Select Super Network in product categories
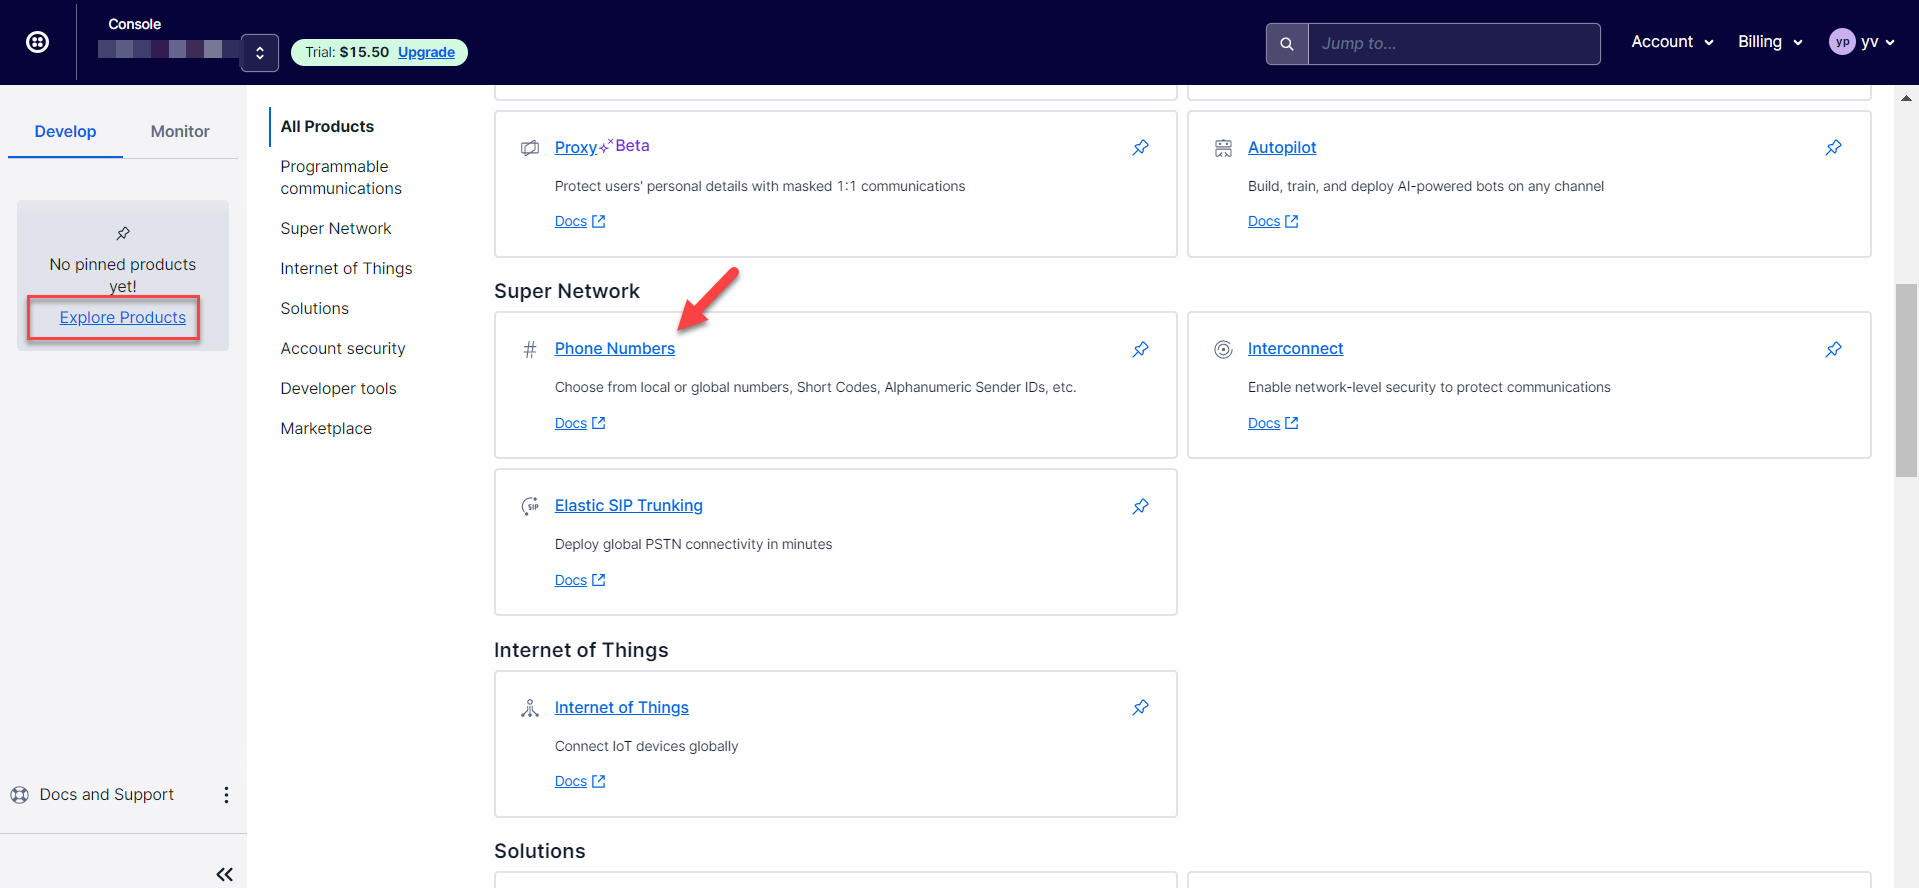 coord(336,229)
